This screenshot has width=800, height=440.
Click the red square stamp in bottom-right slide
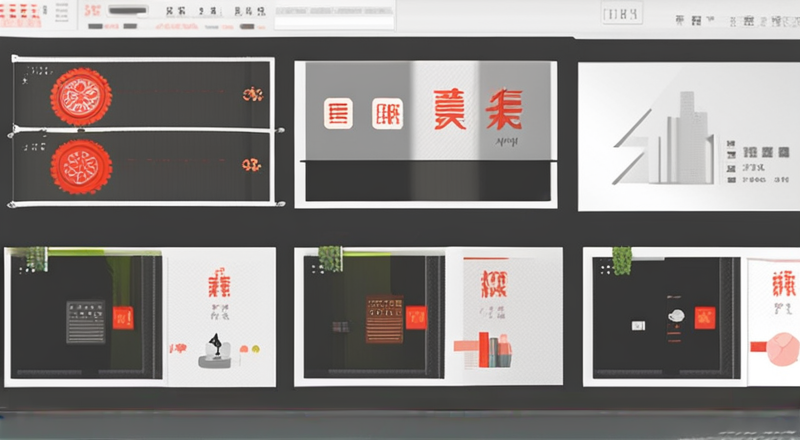tap(705, 318)
